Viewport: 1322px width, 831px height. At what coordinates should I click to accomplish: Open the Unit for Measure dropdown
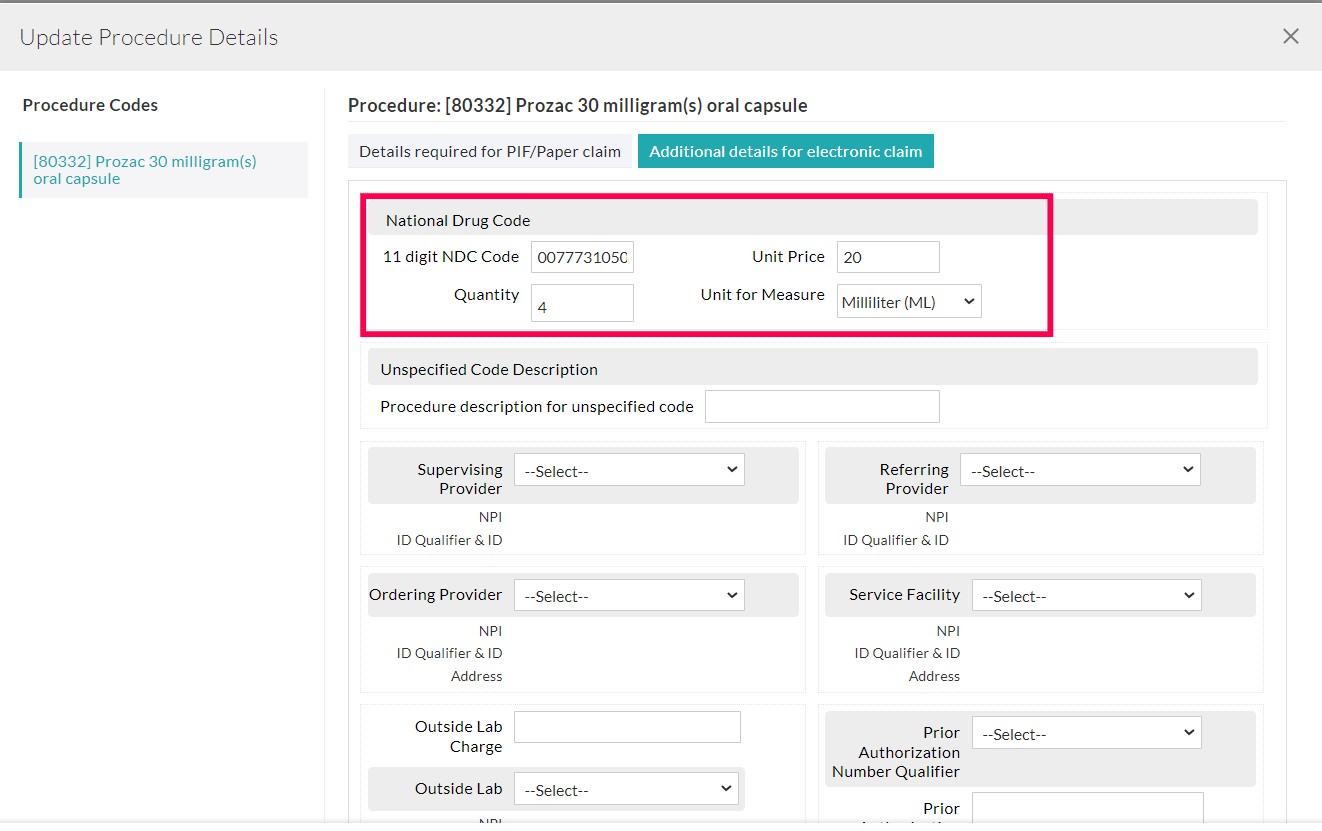coord(909,302)
